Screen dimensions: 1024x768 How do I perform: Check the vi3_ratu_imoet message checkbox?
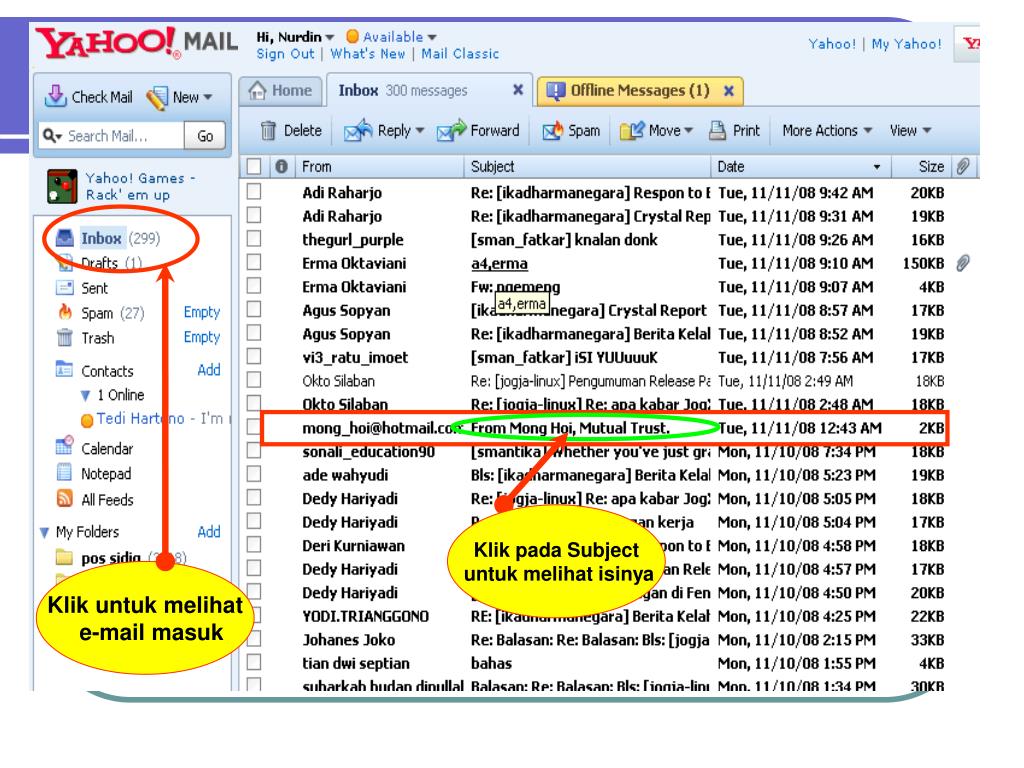pos(253,356)
